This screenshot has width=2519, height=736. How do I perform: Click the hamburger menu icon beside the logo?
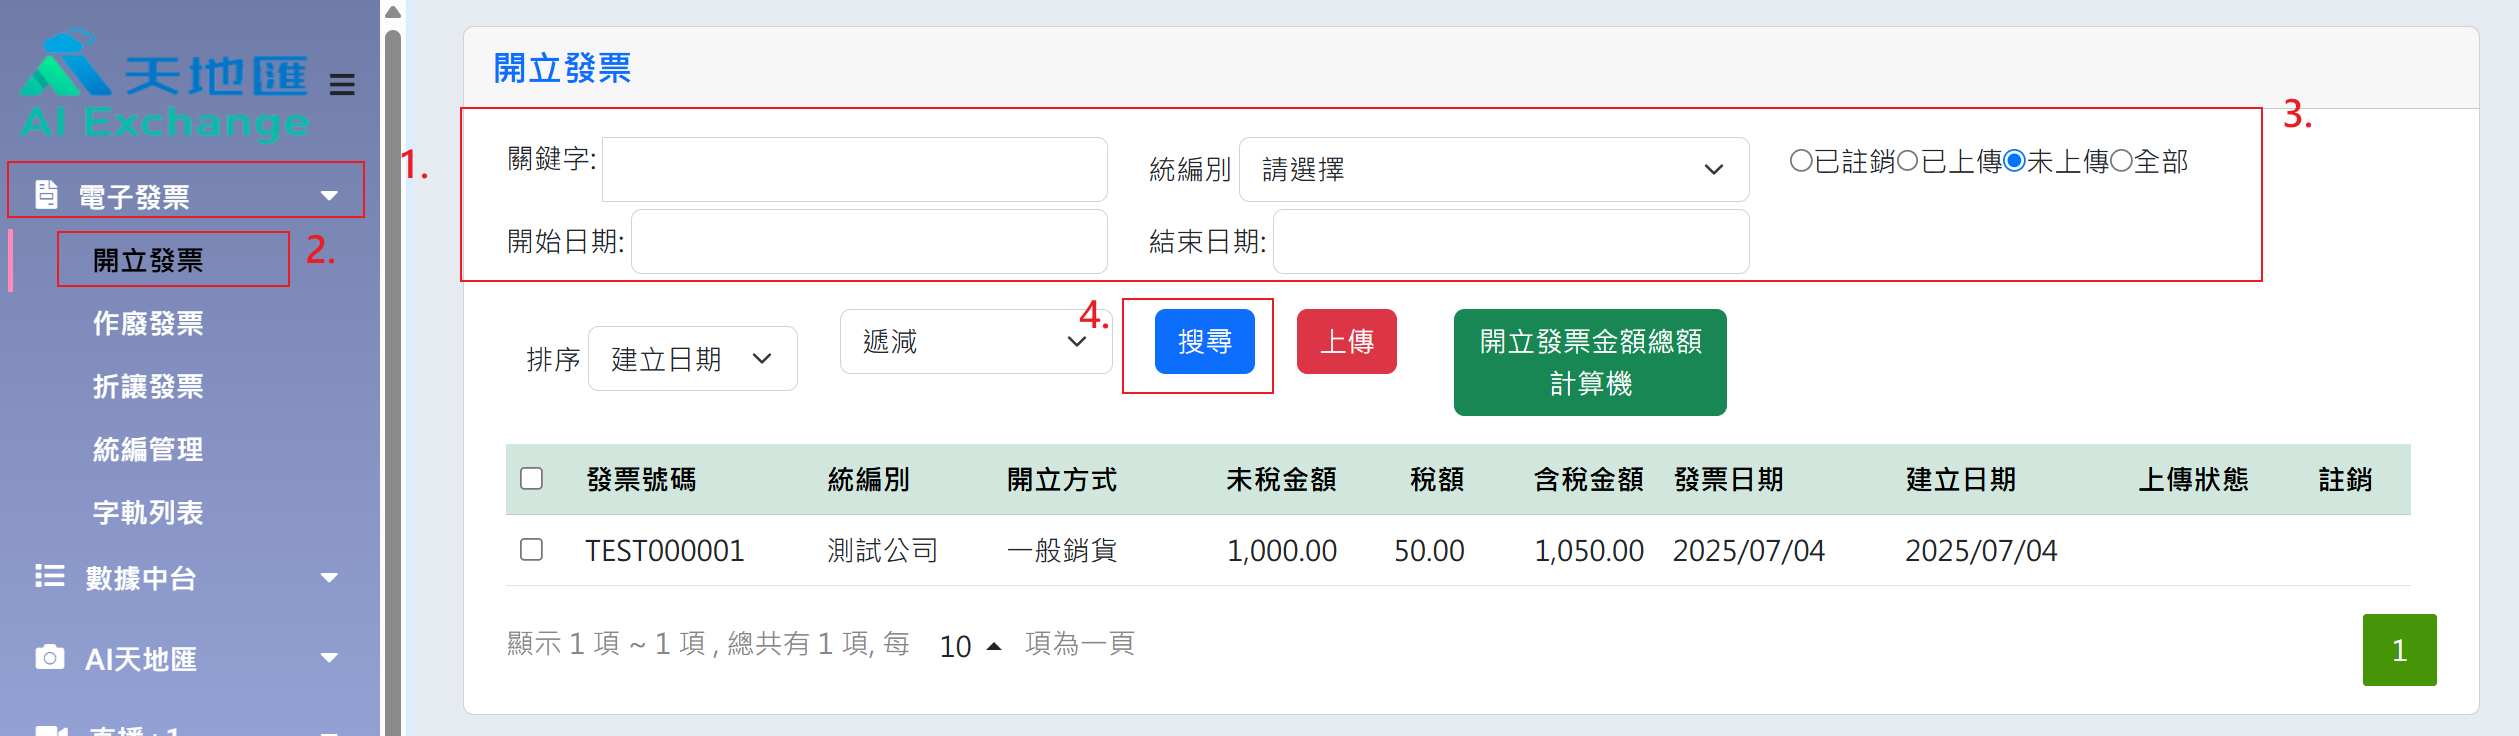tap(342, 85)
